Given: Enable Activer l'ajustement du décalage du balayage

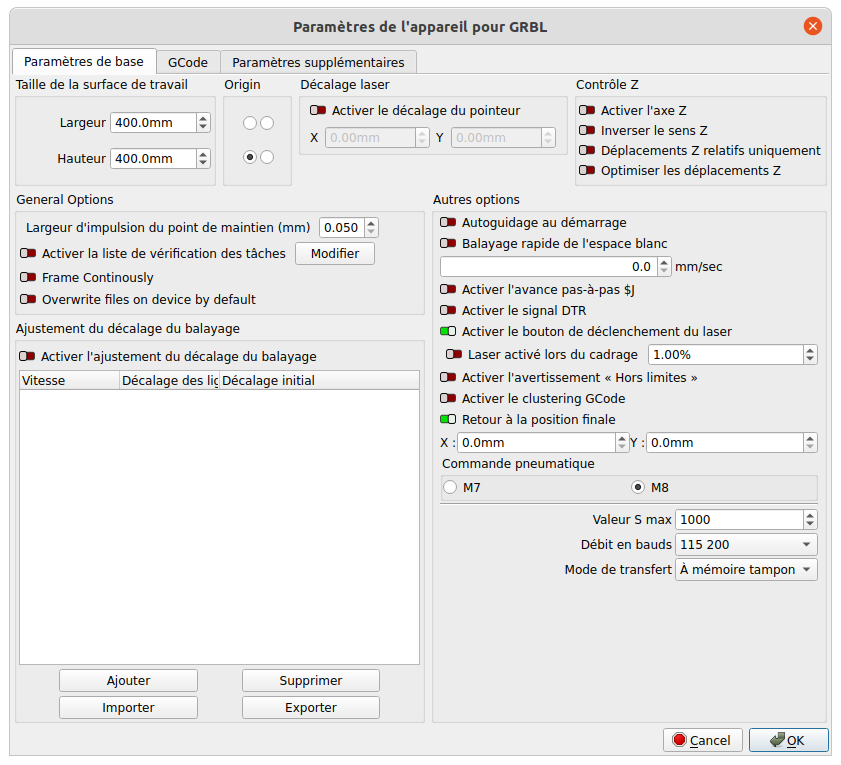Looking at the screenshot, I should pyautogui.click(x=27, y=357).
